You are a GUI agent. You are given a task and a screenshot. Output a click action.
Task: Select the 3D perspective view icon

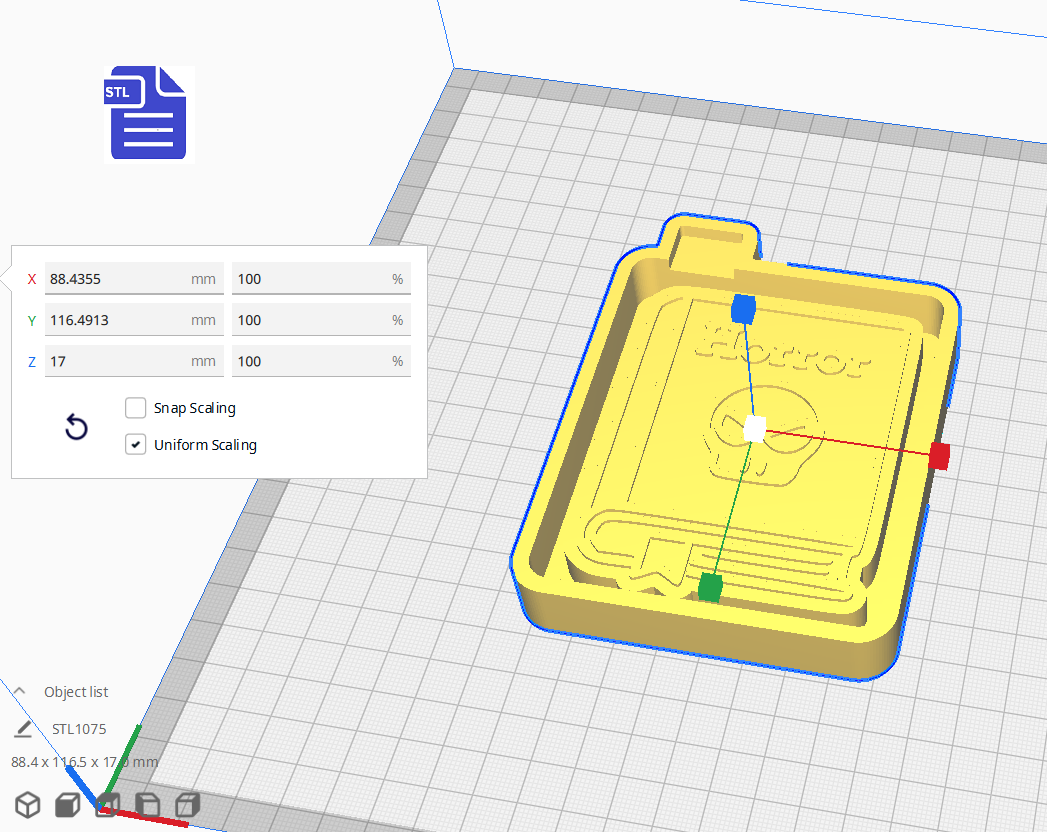[27, 805]
